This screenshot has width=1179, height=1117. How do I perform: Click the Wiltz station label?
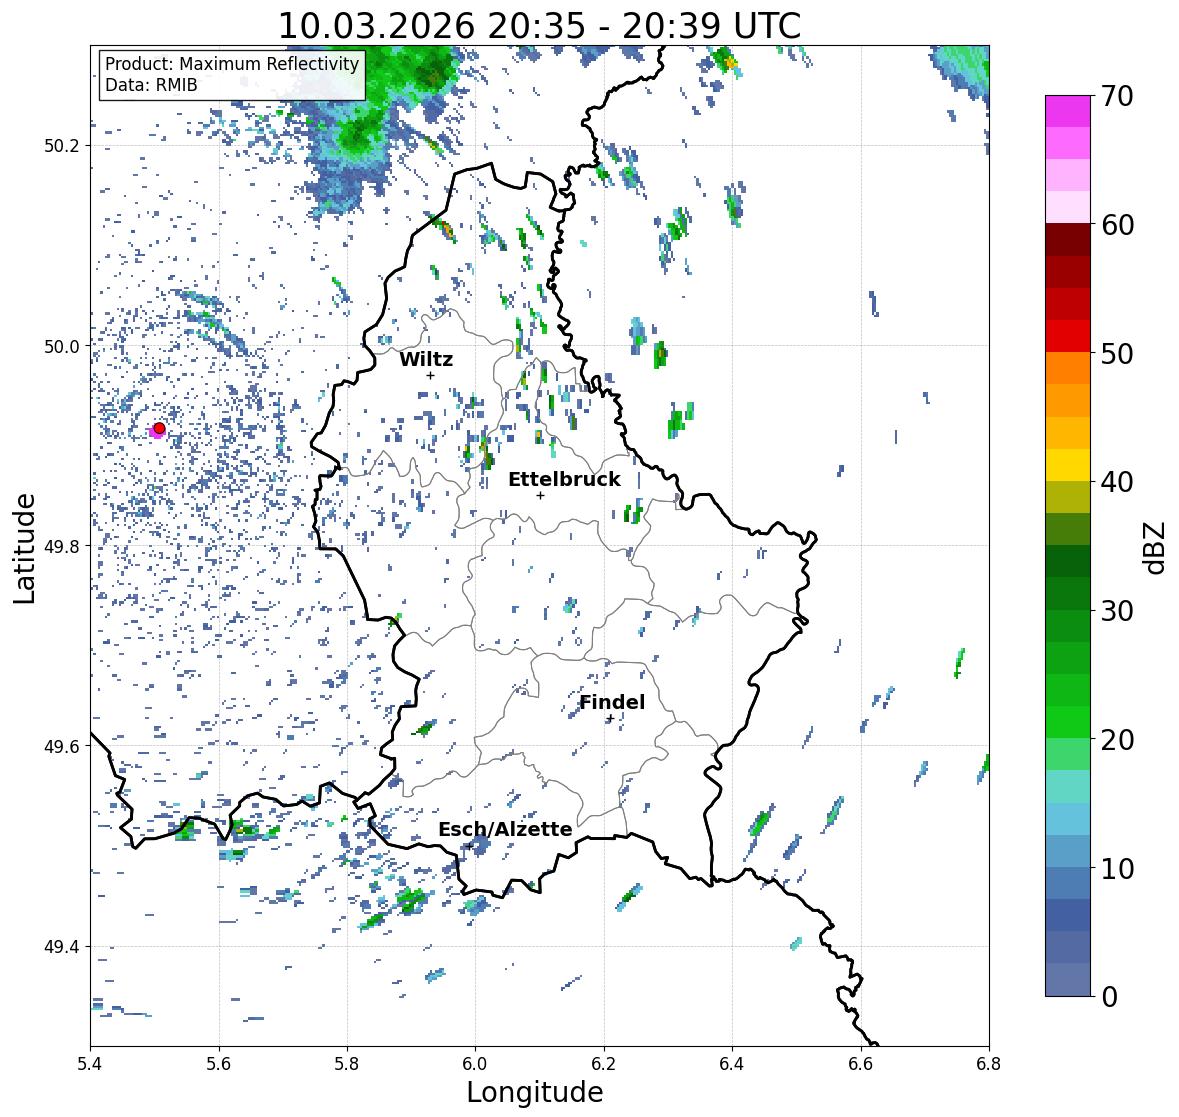click(x=426, y=359)
